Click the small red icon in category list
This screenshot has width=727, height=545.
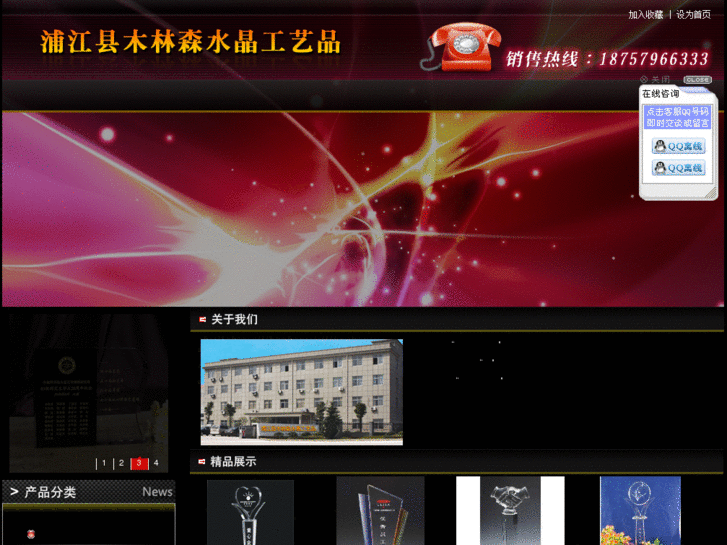point(31,534)
